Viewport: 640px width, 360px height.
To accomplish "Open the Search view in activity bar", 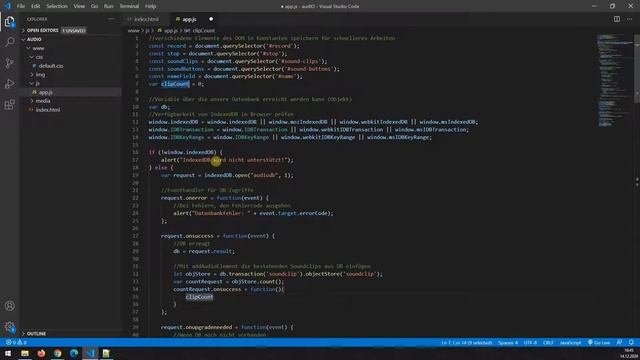I will tap(9, 42).
